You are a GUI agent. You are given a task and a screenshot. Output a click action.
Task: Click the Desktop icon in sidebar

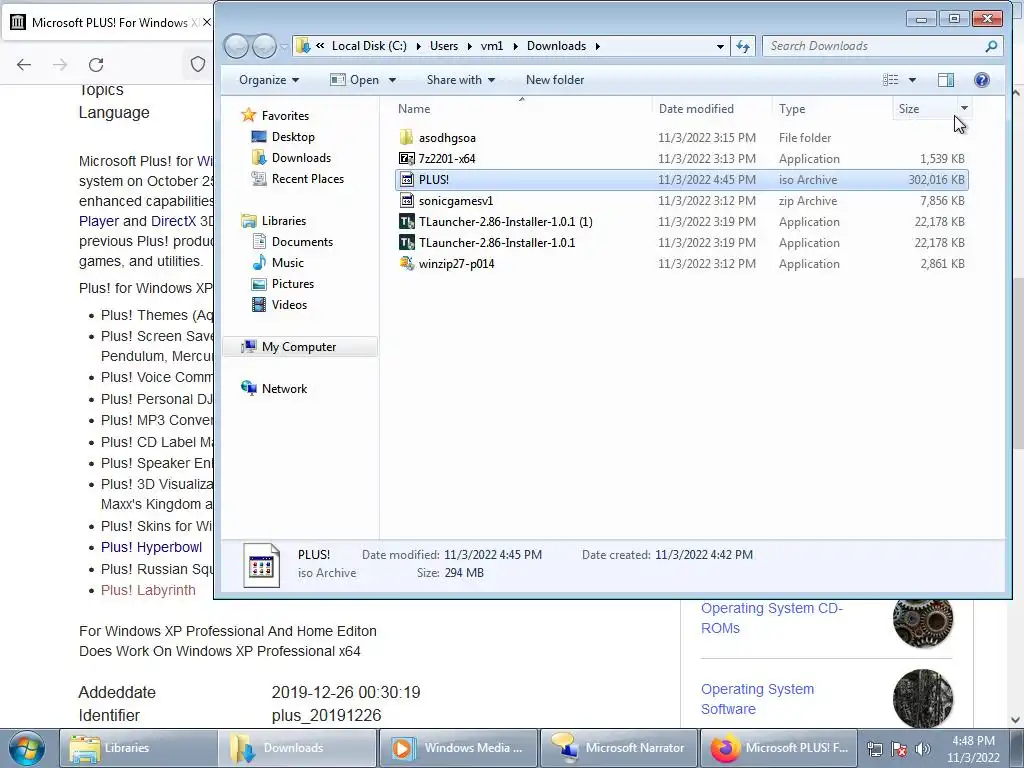[259, 136]
